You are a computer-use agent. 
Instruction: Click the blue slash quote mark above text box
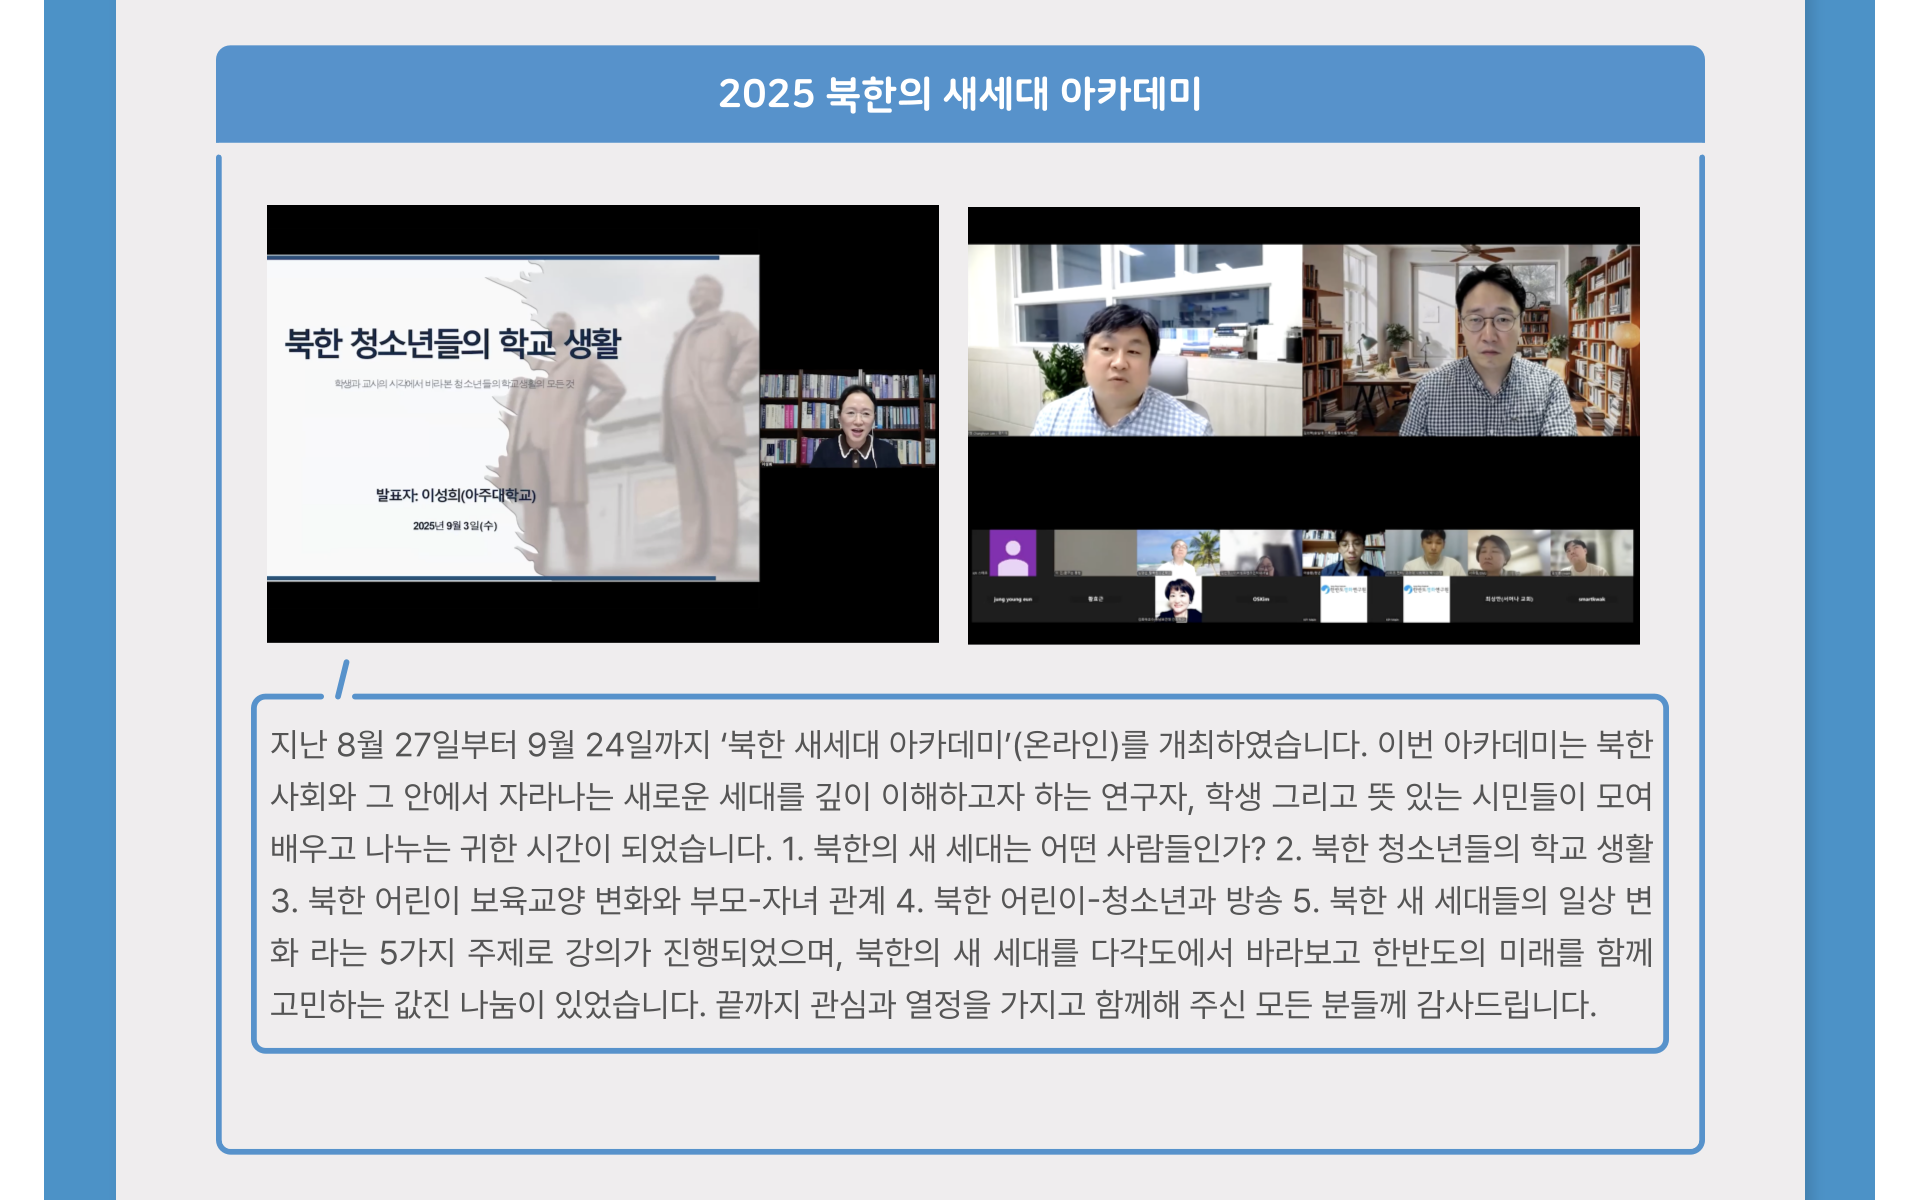click(x=342, y=679)
